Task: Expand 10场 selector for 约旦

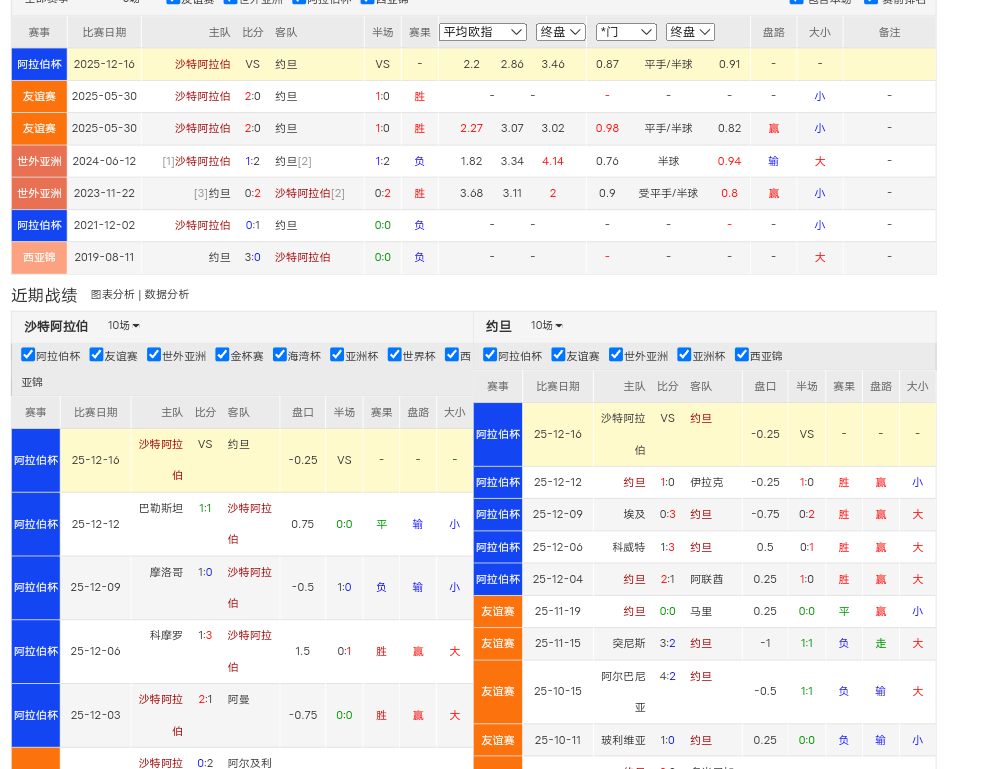Action: (546, 326)
